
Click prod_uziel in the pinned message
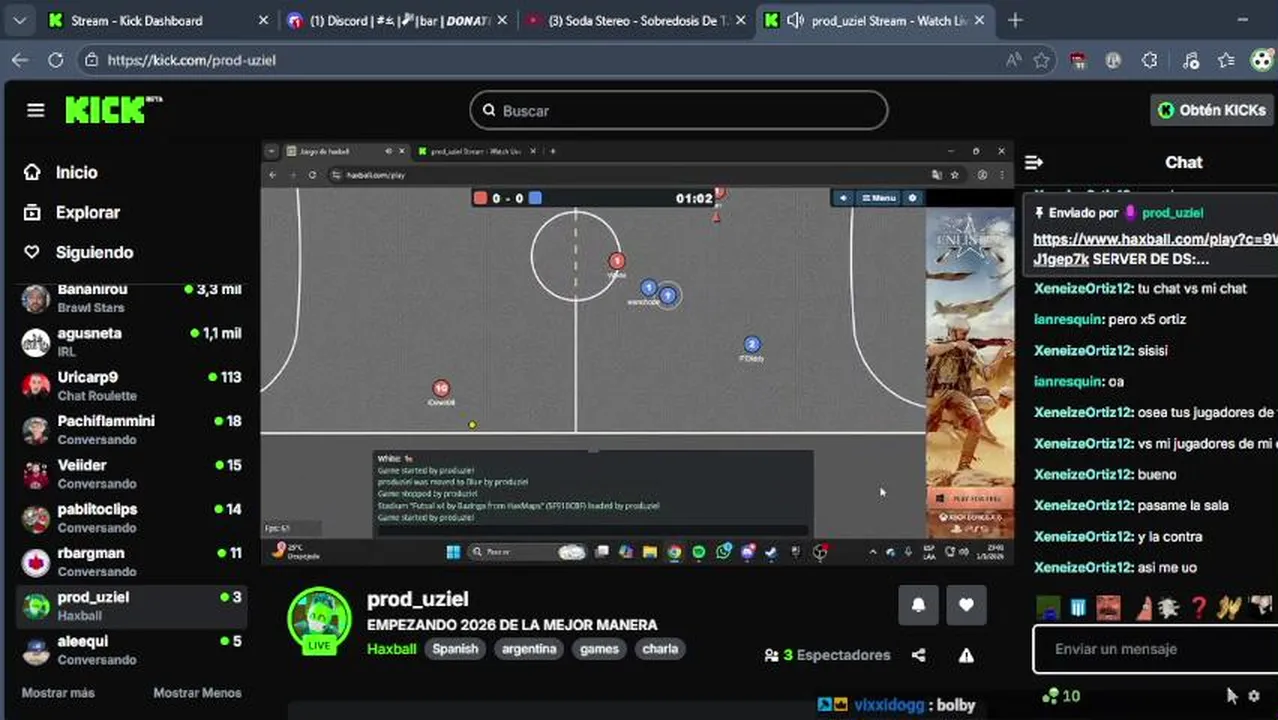(x=1172, y=213)
